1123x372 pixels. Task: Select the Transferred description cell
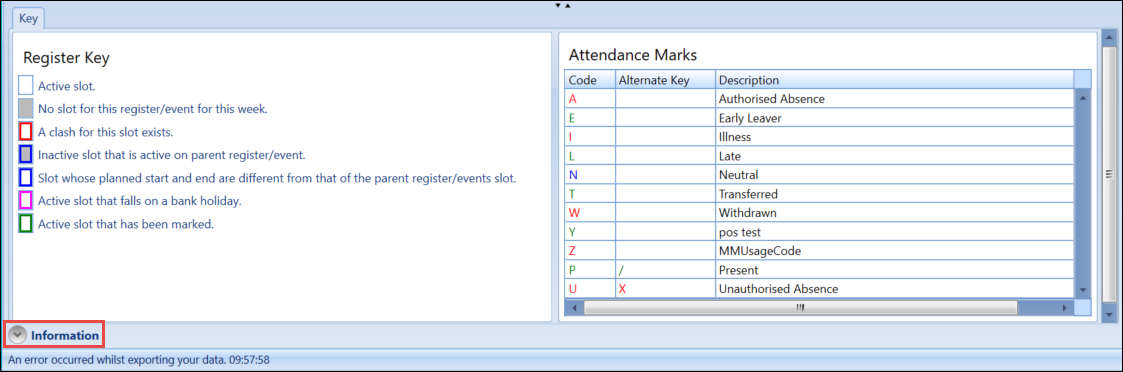[895, 194]
